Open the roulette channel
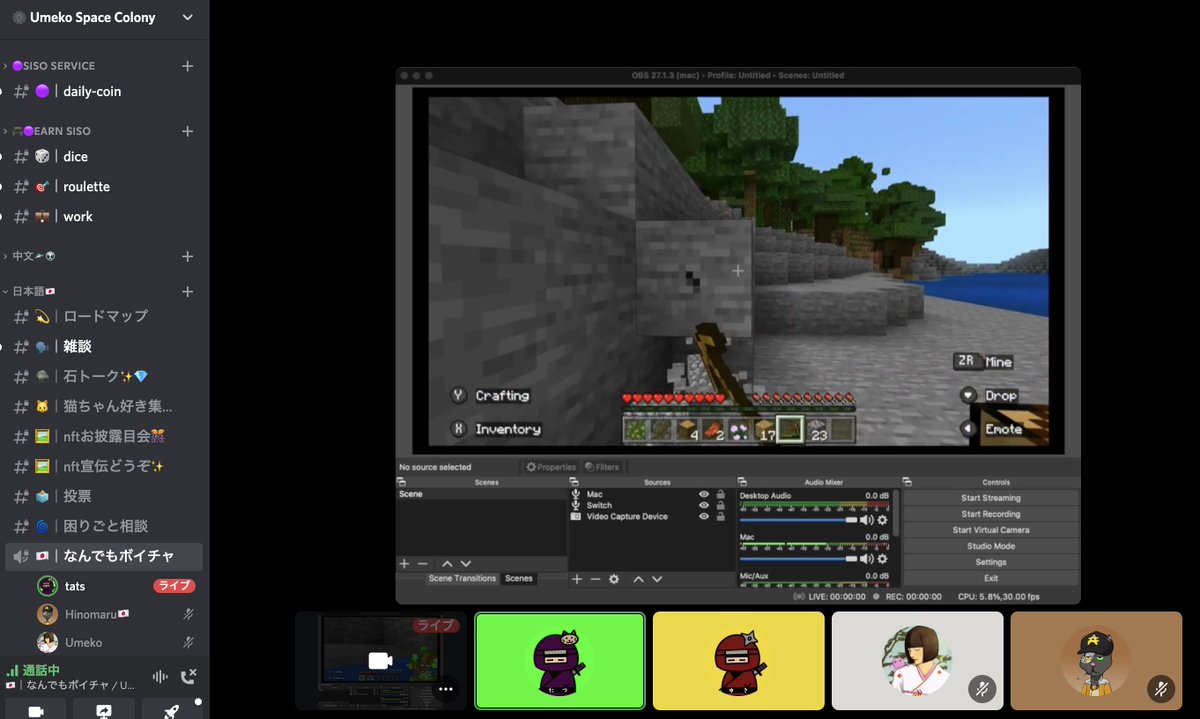The image size is (1200, 719). pos(104,187)
